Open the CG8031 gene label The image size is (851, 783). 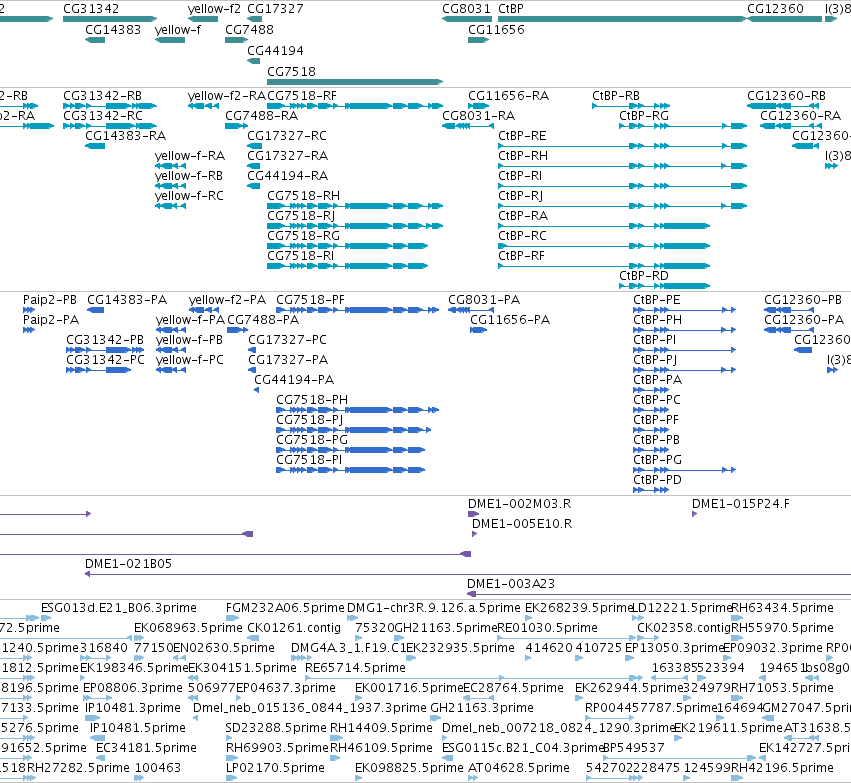click(x=466, y=9)
